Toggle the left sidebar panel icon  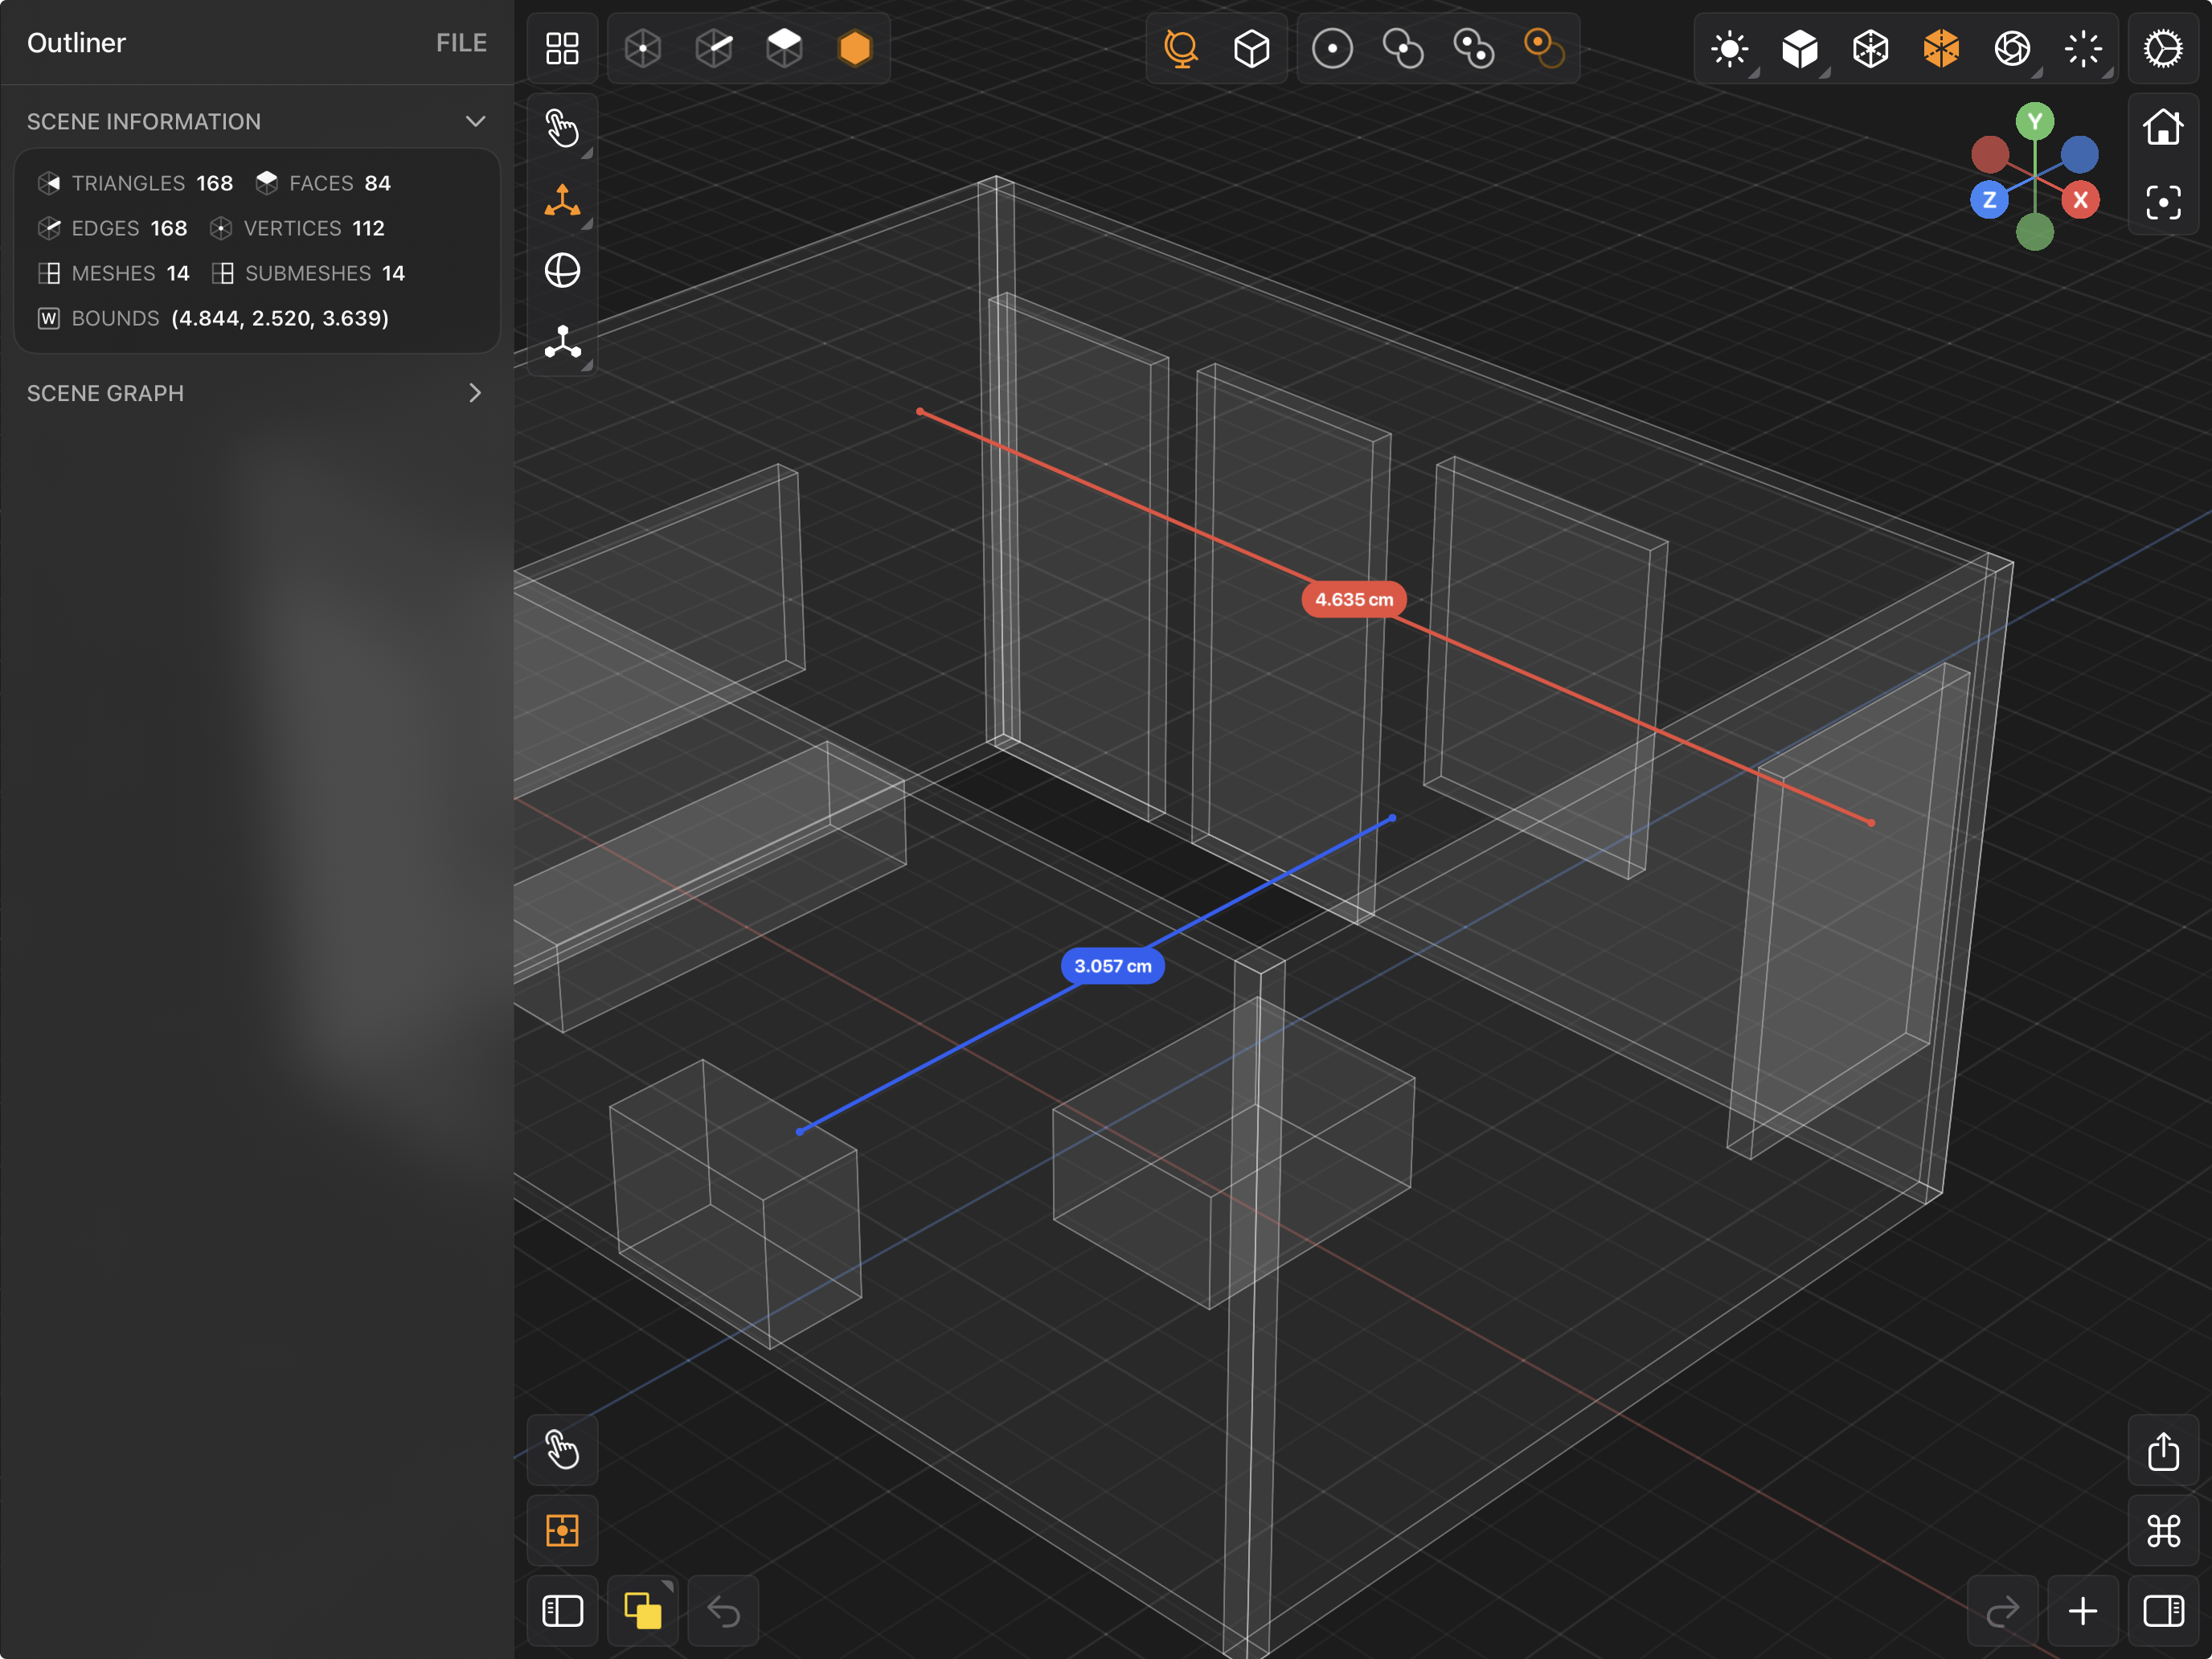(x=562, y=1611)
